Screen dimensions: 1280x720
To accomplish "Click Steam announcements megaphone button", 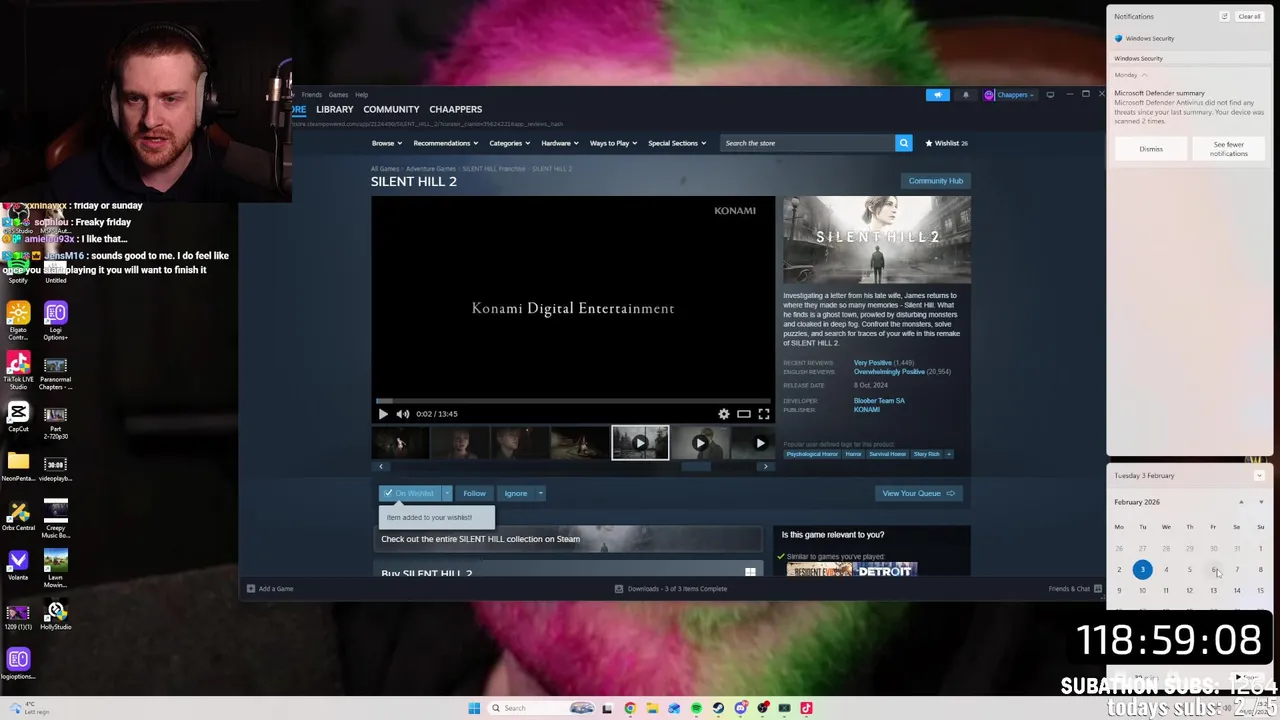I will pos(937,95).
